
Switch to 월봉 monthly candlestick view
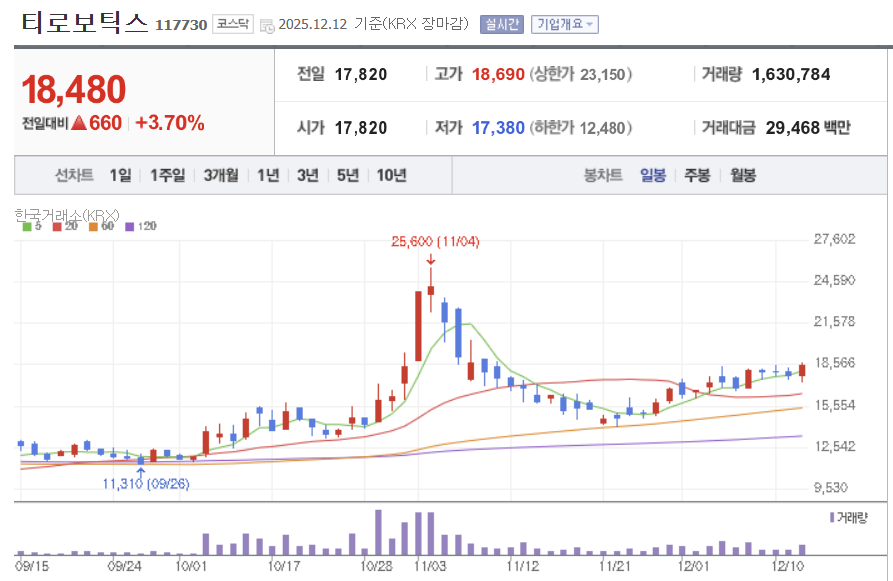pos(744,174)
